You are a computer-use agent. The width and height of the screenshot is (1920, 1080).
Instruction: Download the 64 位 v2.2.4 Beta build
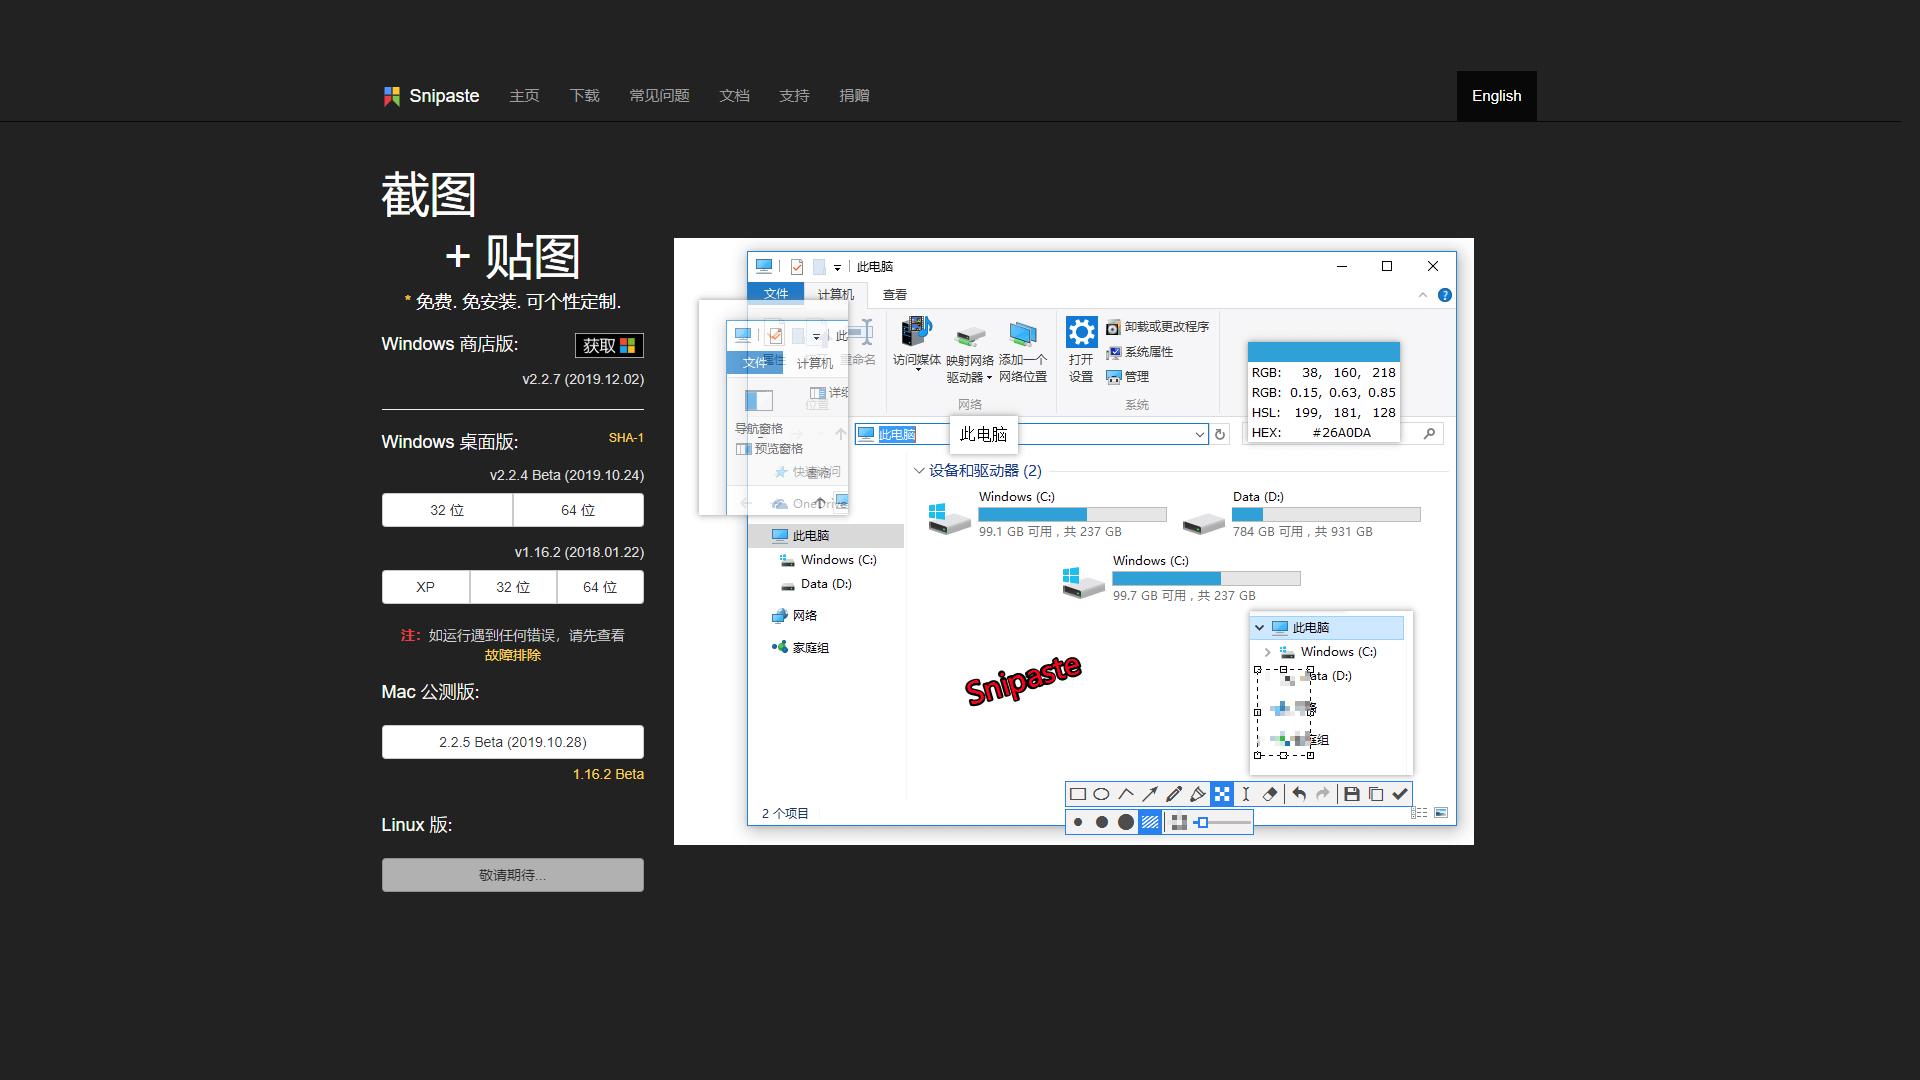(578, 510)
